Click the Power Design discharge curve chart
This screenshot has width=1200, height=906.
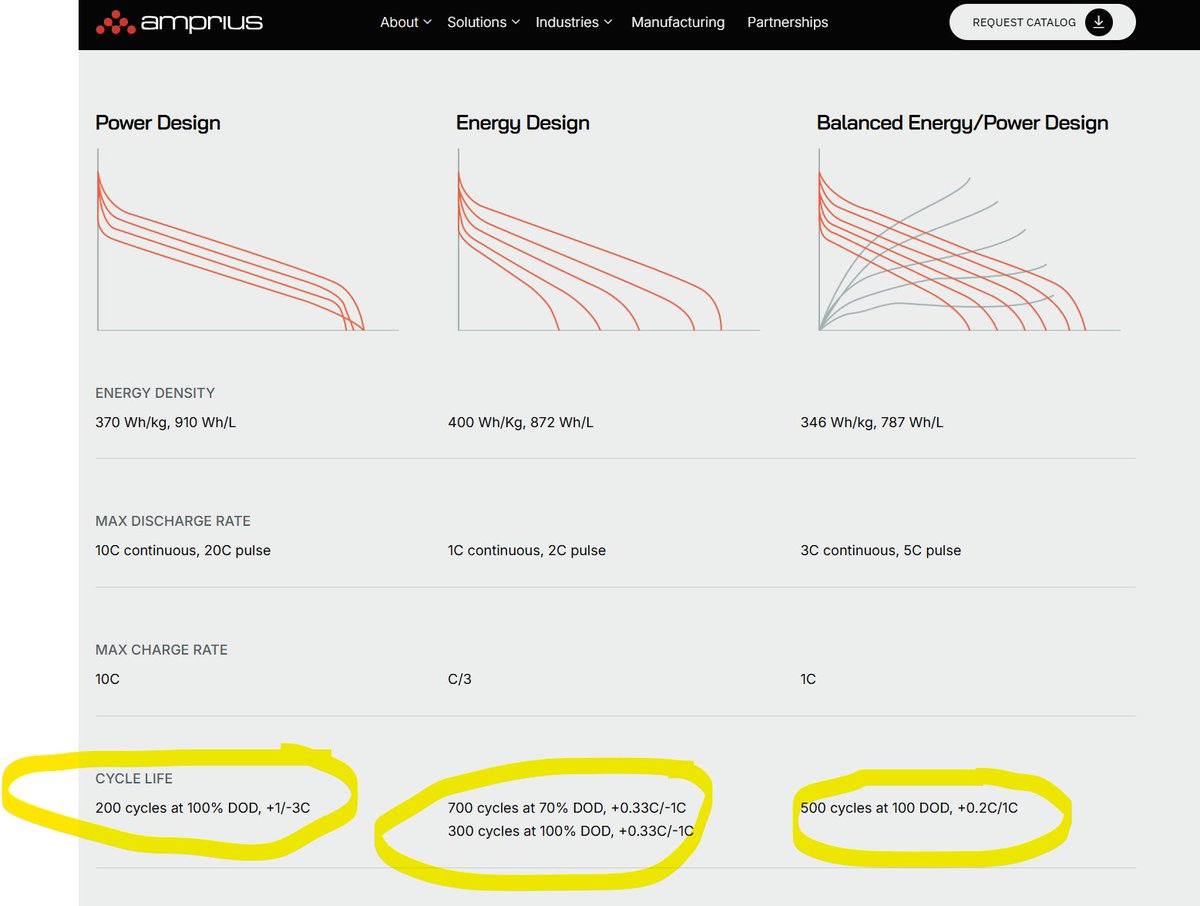(x=247, y=240)
